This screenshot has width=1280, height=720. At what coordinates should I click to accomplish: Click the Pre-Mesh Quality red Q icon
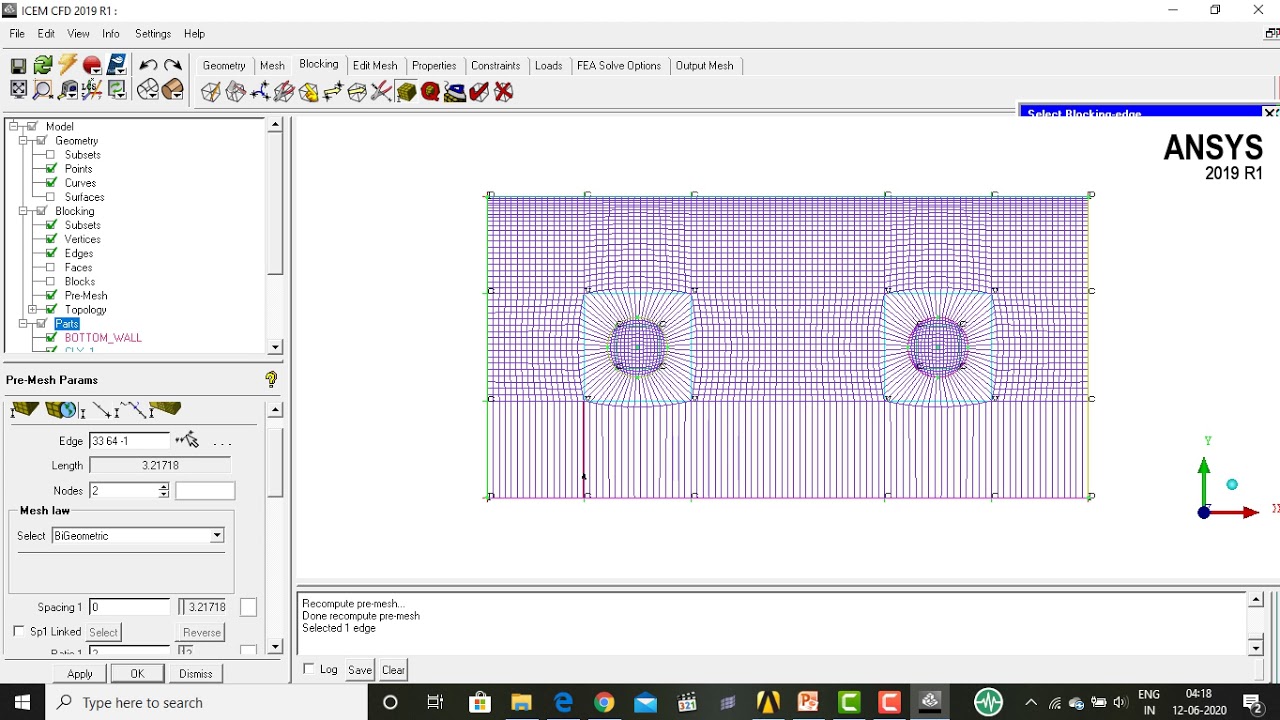click(x=430, y=92)
